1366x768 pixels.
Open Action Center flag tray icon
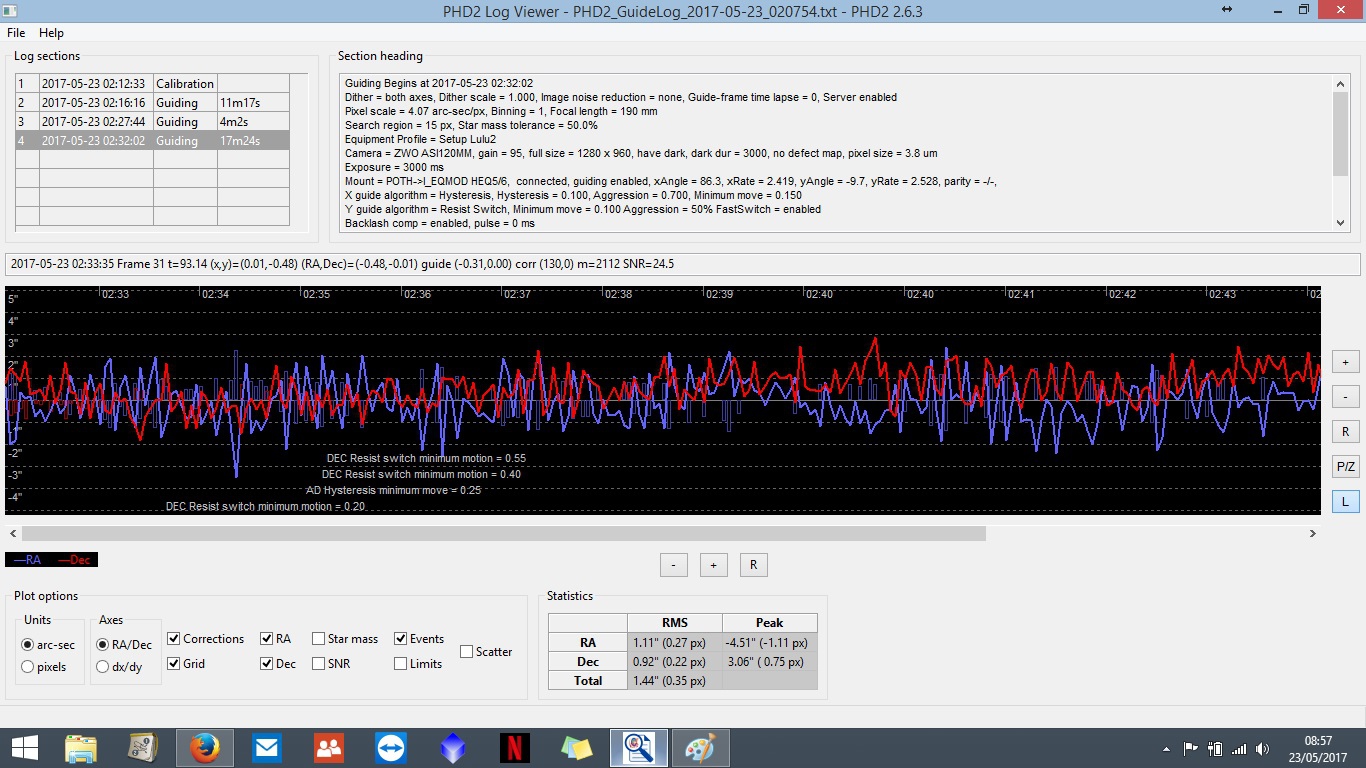[1191, 748]
